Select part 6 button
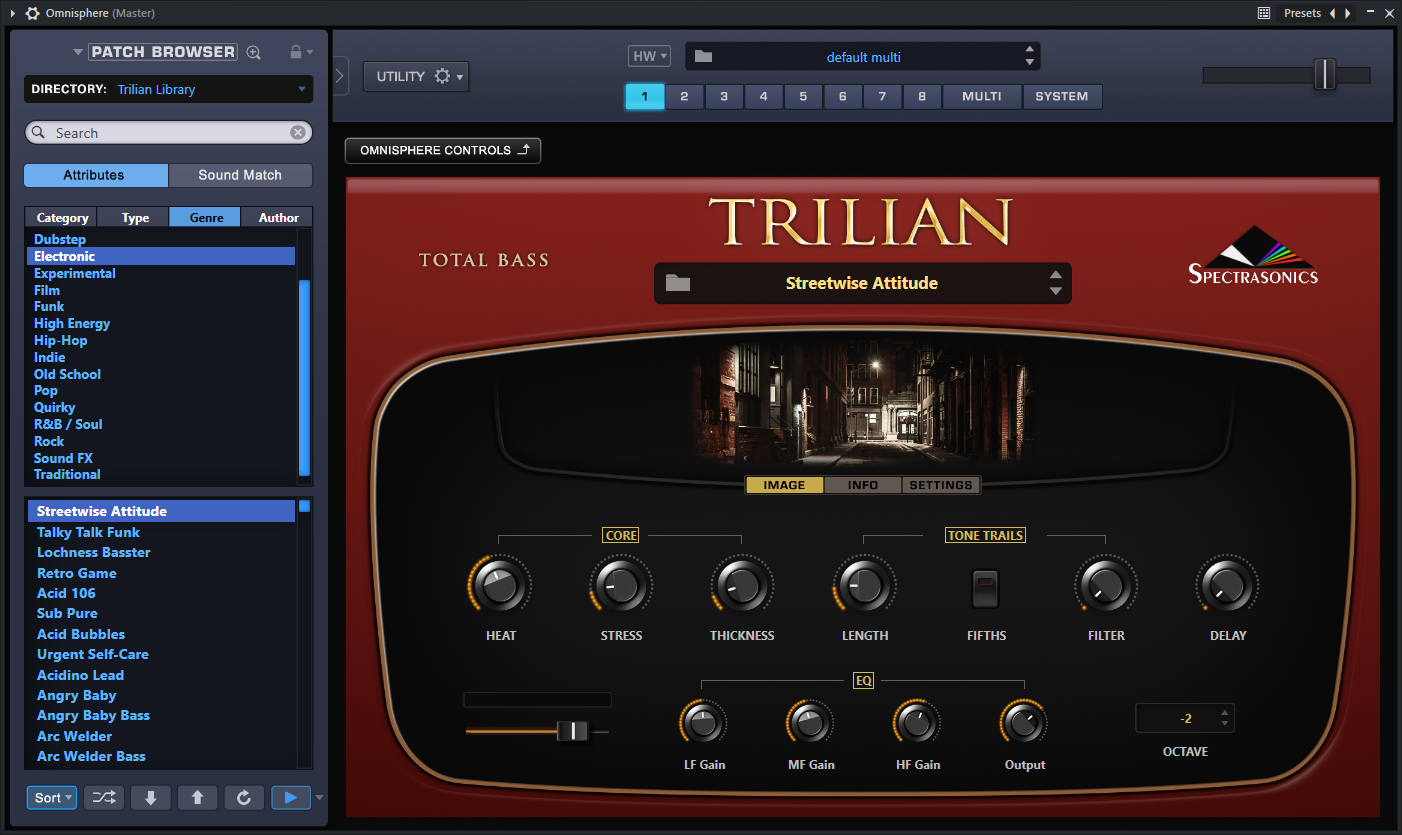This screenshot has height=835, width=1402. click(843, 97)
